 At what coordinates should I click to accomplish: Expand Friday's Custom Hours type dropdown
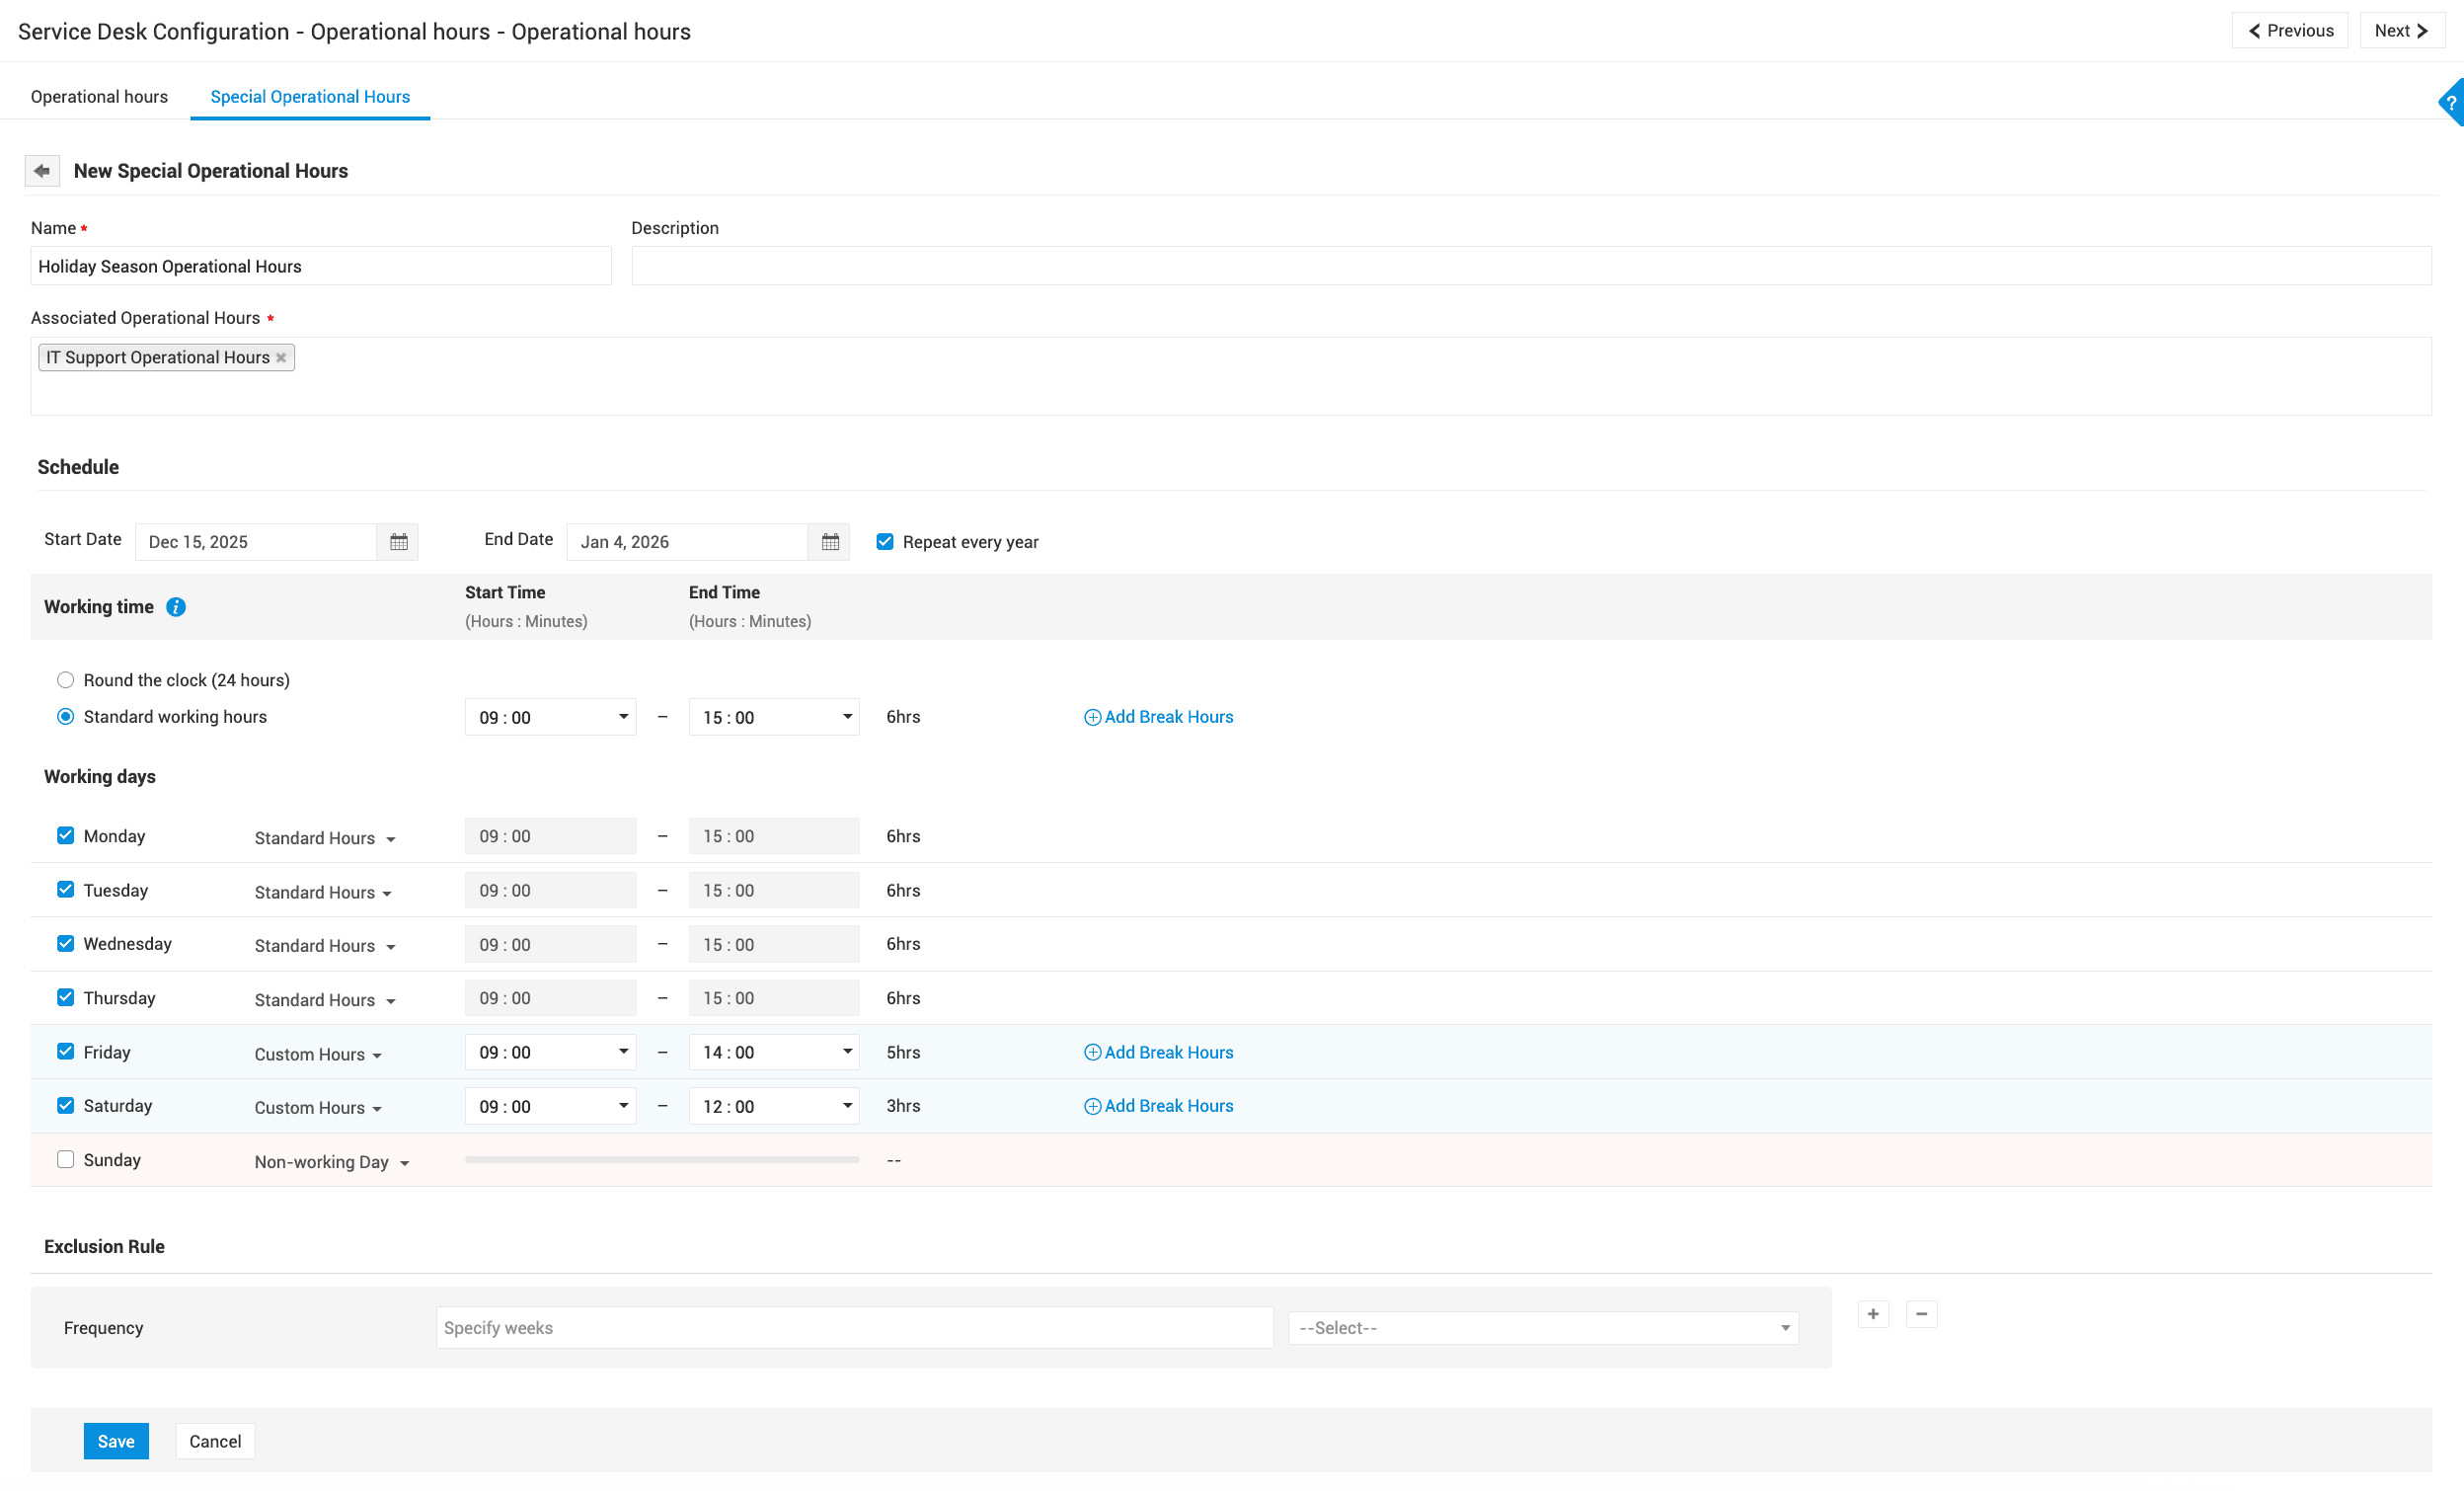point(318,1054)
